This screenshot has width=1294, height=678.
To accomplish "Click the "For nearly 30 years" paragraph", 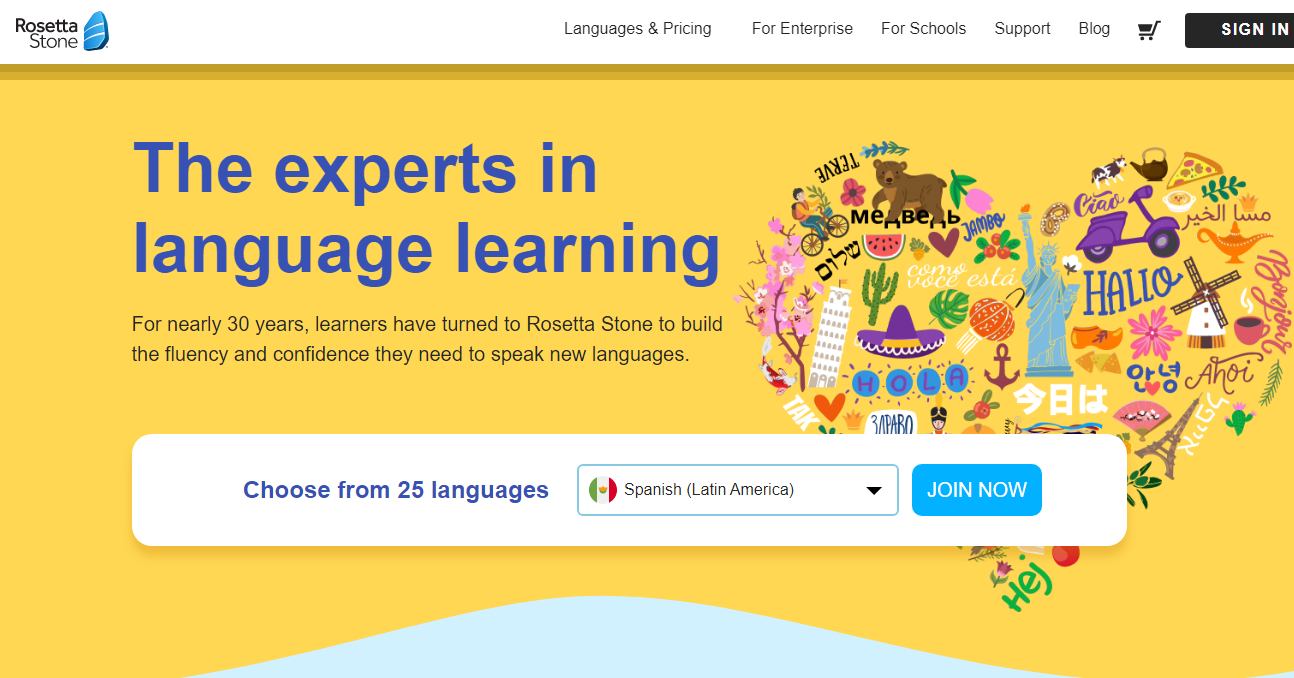I will [427, 339].
